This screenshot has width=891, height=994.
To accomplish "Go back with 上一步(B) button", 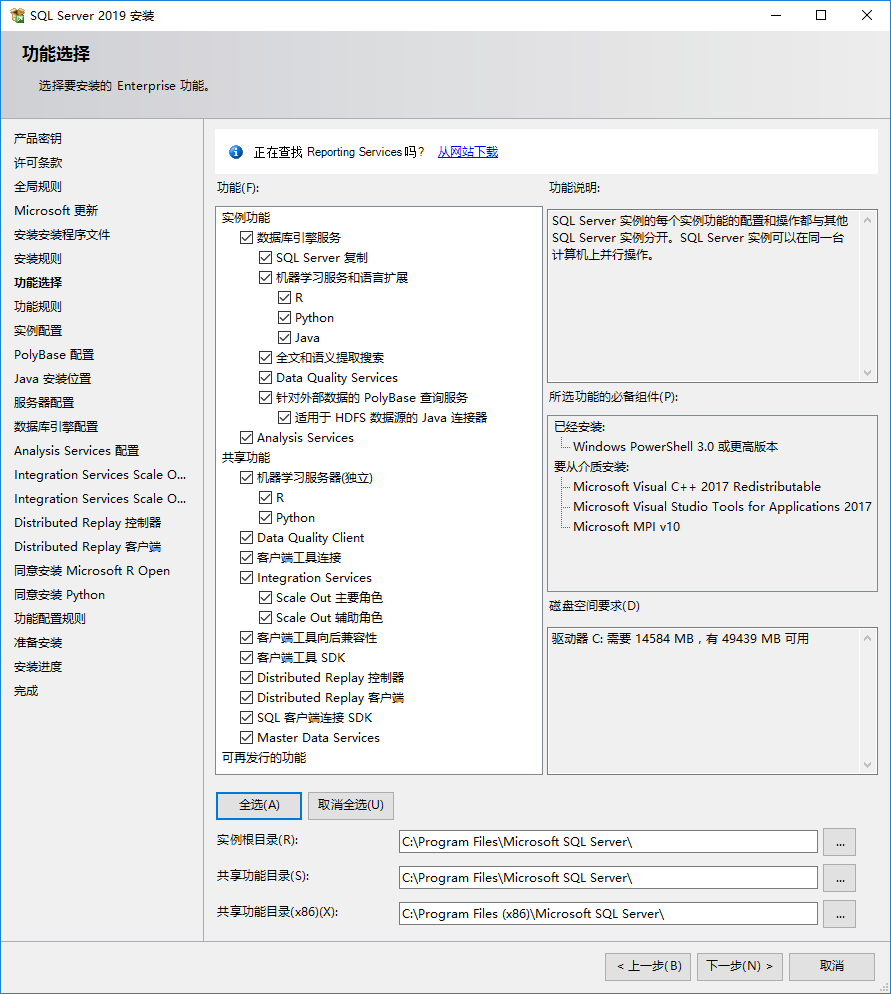I will pos(648,967).
